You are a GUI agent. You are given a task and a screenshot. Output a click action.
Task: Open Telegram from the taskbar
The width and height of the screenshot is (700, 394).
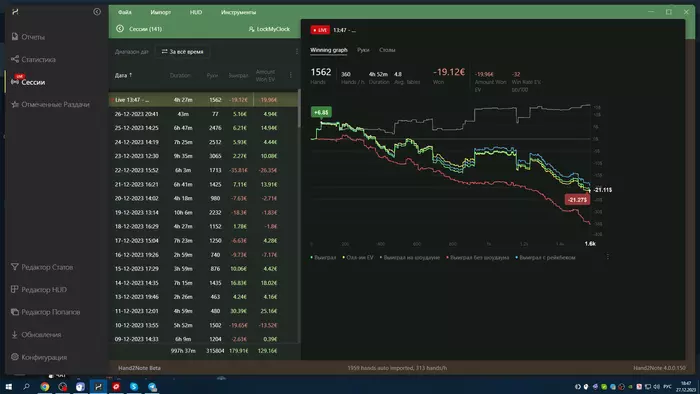coord(152,386)
